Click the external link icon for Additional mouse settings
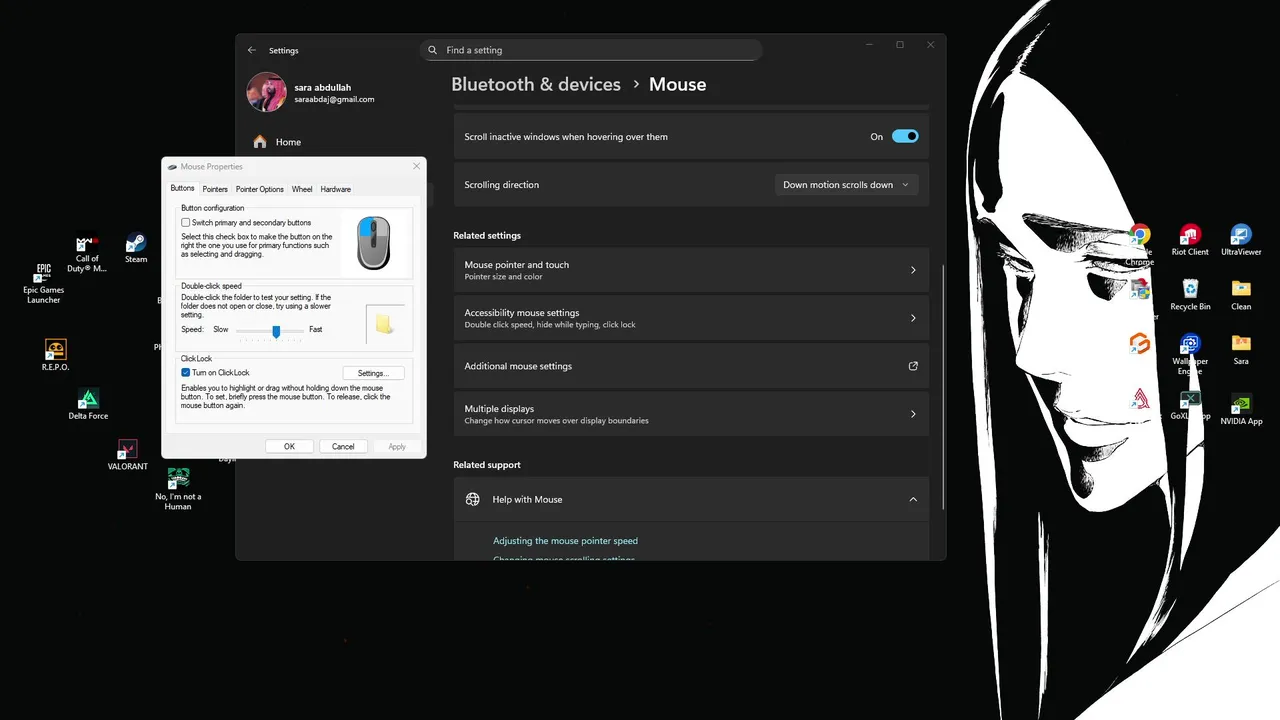Screen dimensions: 1280x720 [x=913, y=366]
